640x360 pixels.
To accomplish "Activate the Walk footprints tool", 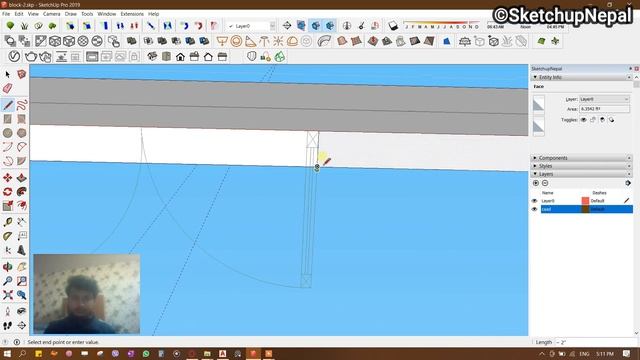I will tap(7, 325).
